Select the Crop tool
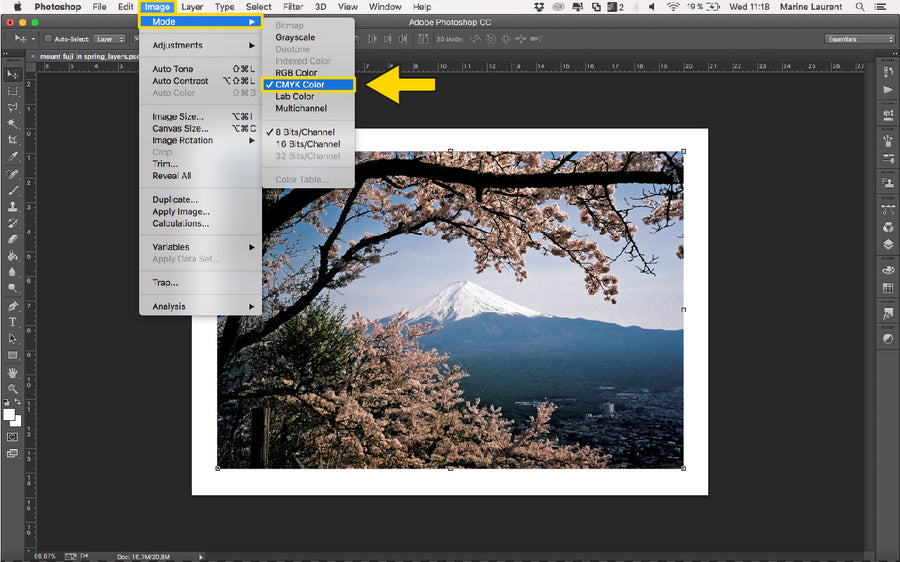 (12, 139)
